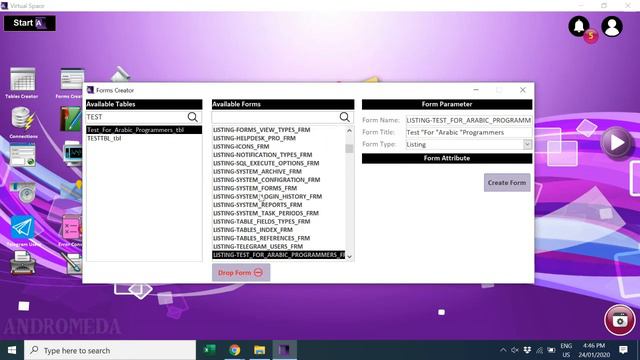This screenshot has height=360, width=640.
Task: Click the Available Tables search field
Action: point(136,117)
